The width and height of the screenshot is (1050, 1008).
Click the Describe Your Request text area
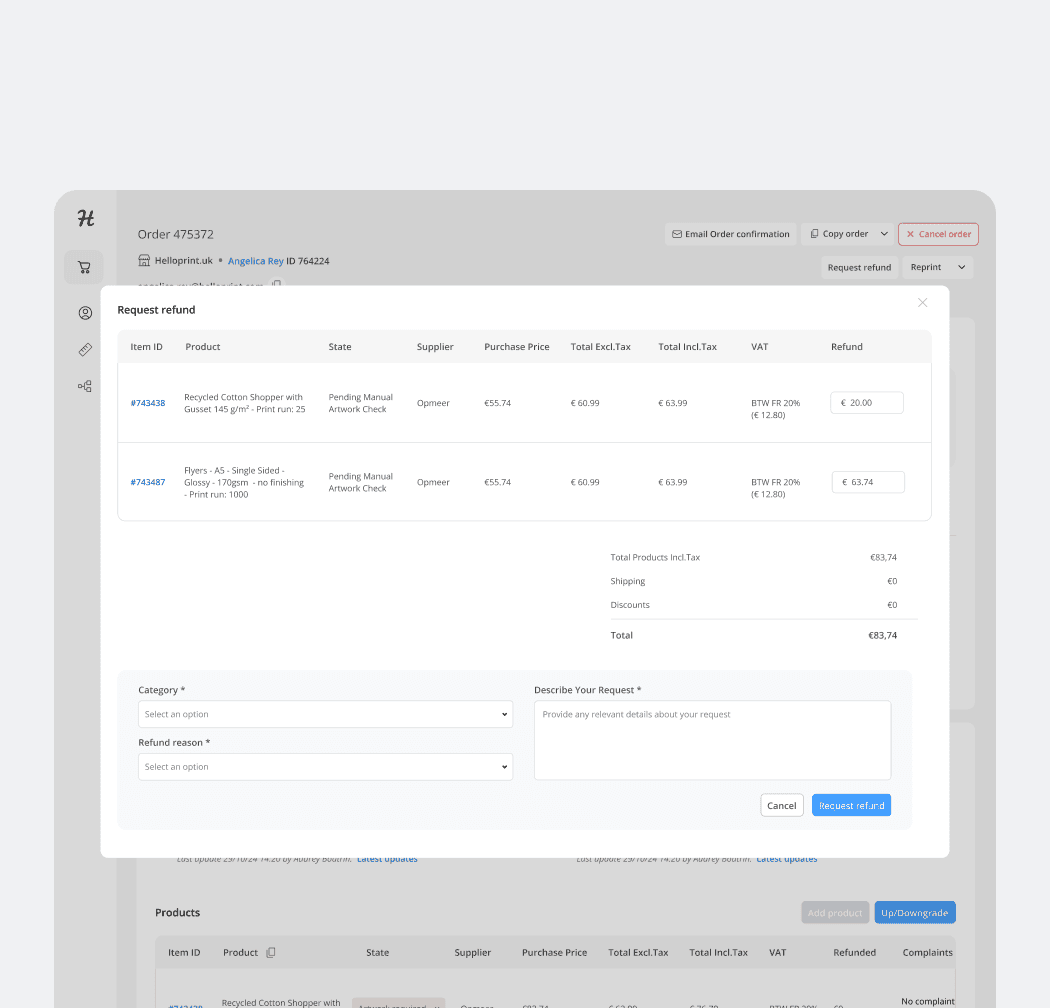(x=712, y=740)
